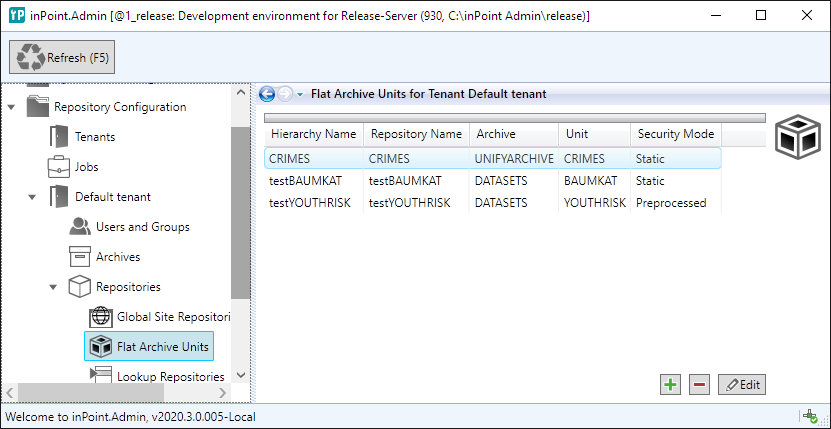
Task: Select the Default tenant tree item
Action: click(x=113, y=197)
